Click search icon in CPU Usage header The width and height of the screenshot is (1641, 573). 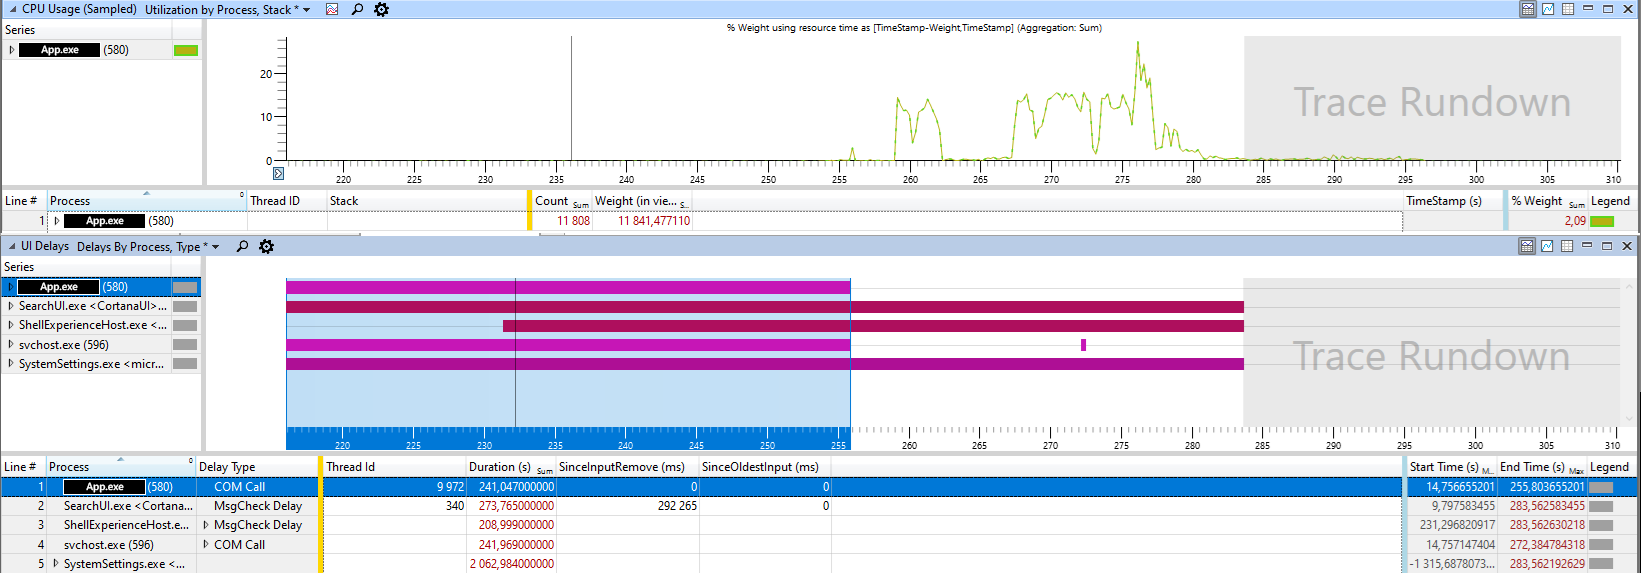pyautogui.click(x=357, y=9)
